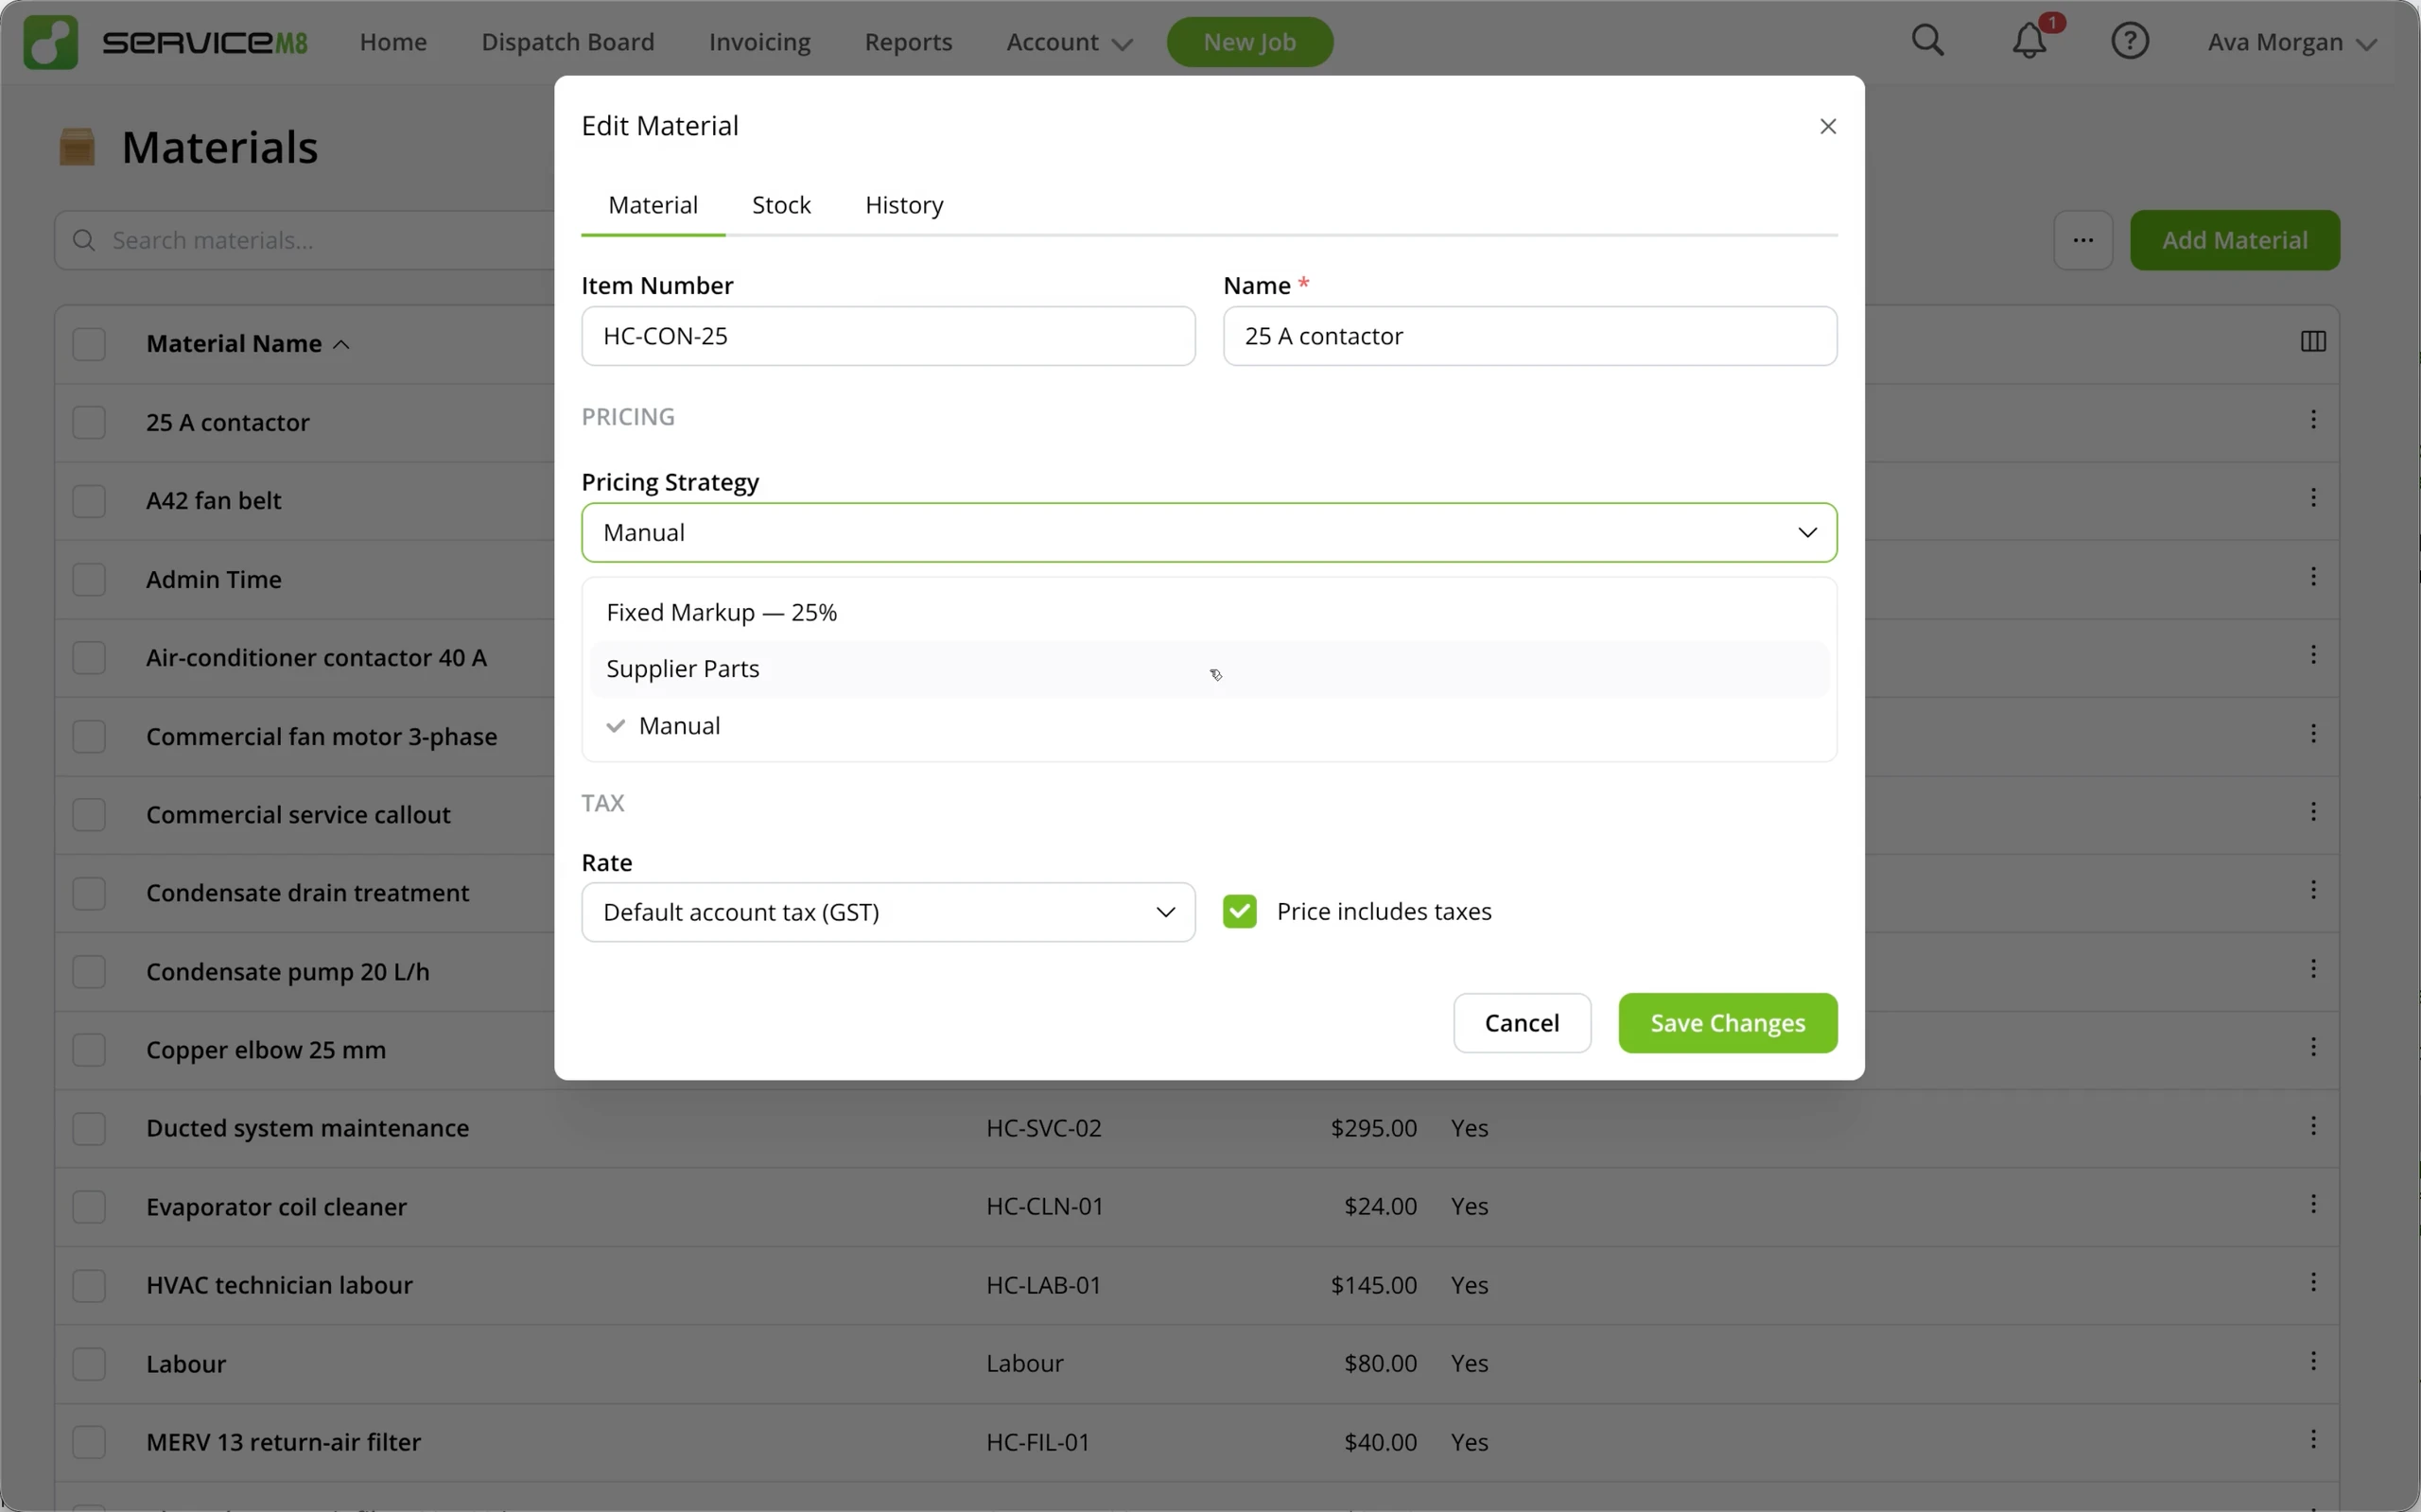Open the row menu for Copper elbow 25 mm
The height and width of the screenshot is (1512, 2421).
[x=2313, y=1047]
